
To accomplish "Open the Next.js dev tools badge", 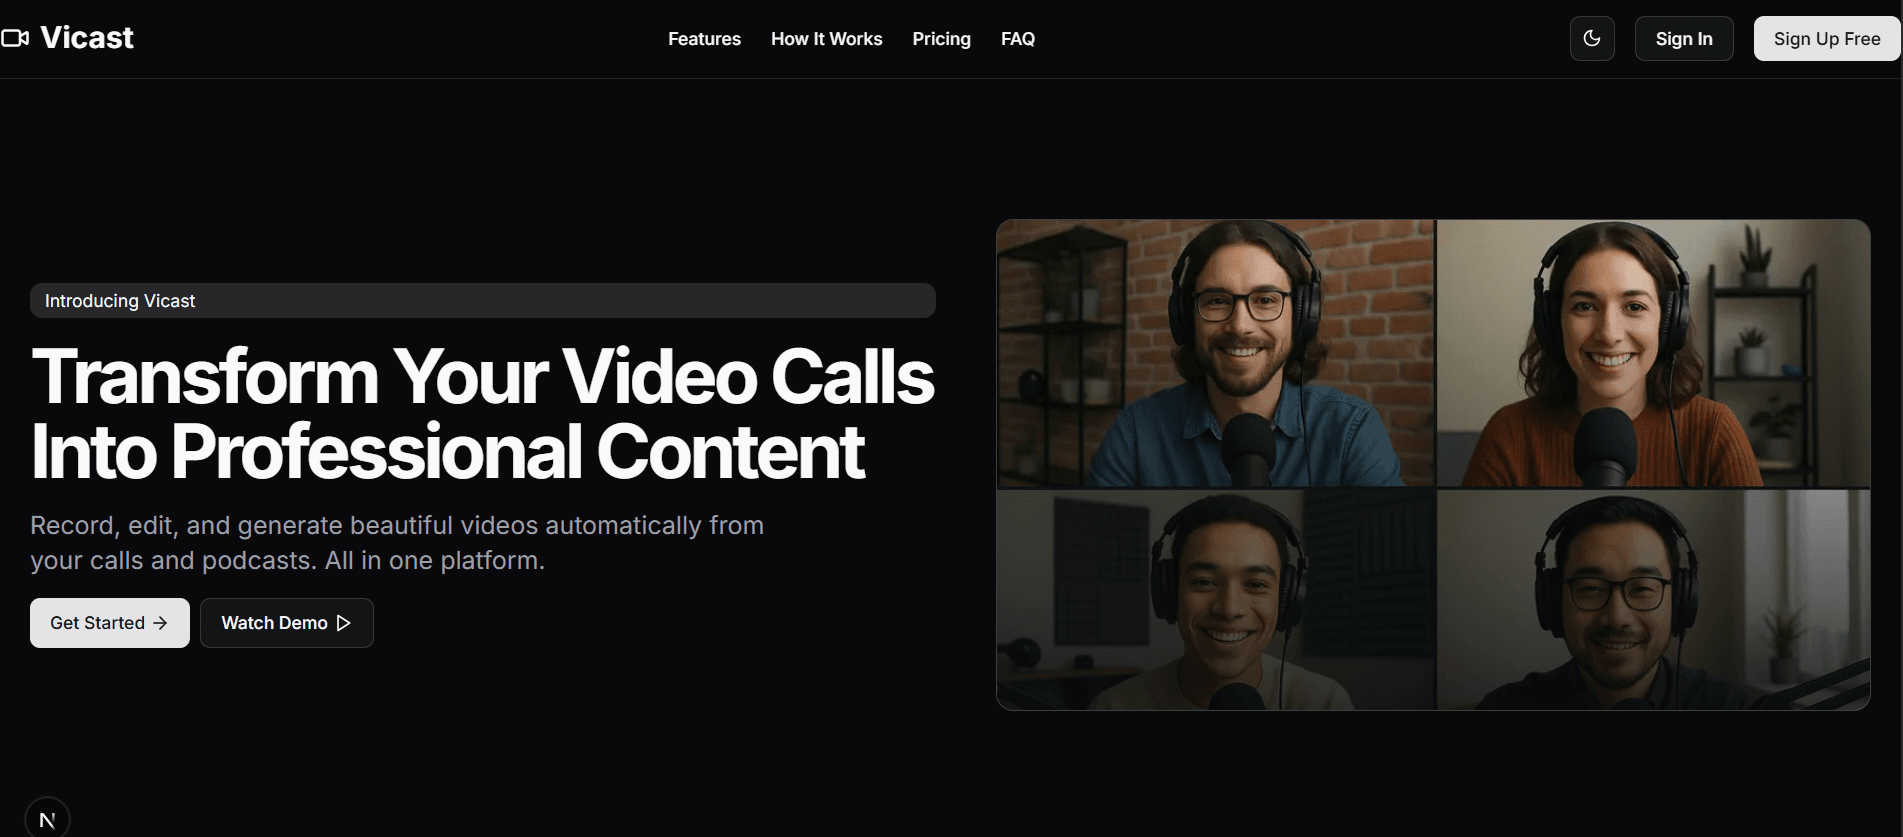I will click(47, 819).
